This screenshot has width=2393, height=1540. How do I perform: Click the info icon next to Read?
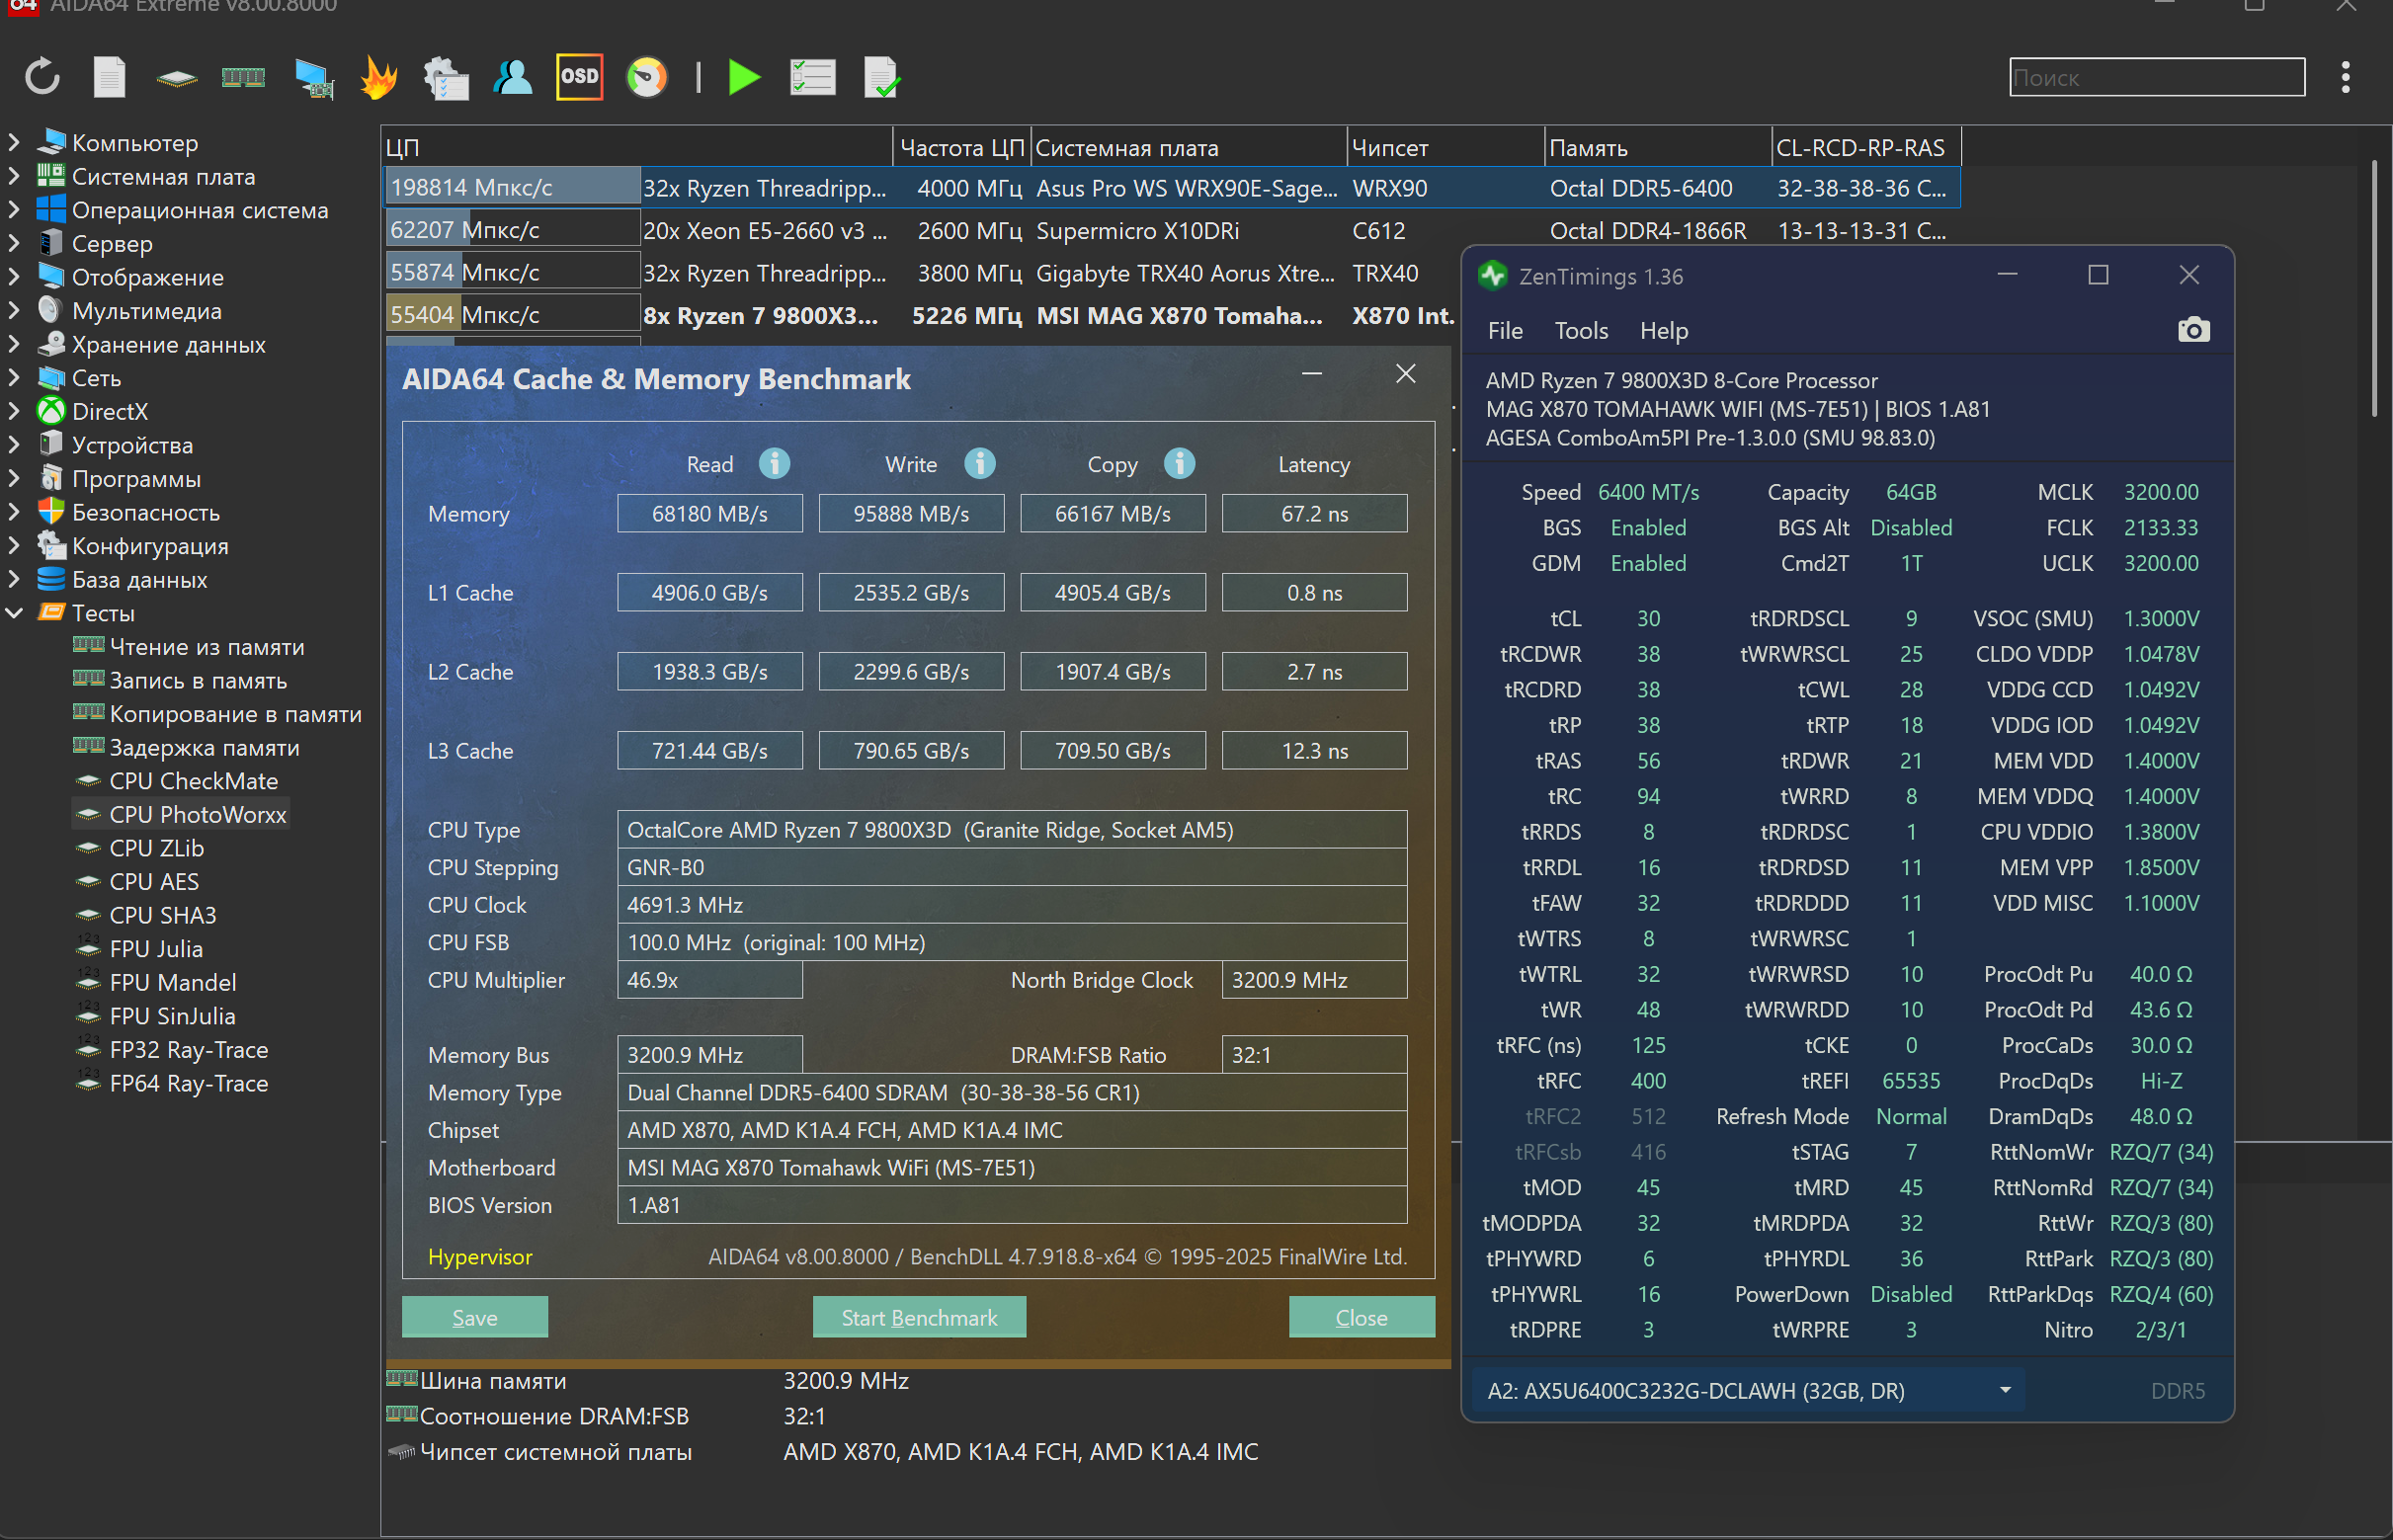(x=774, y=464)
